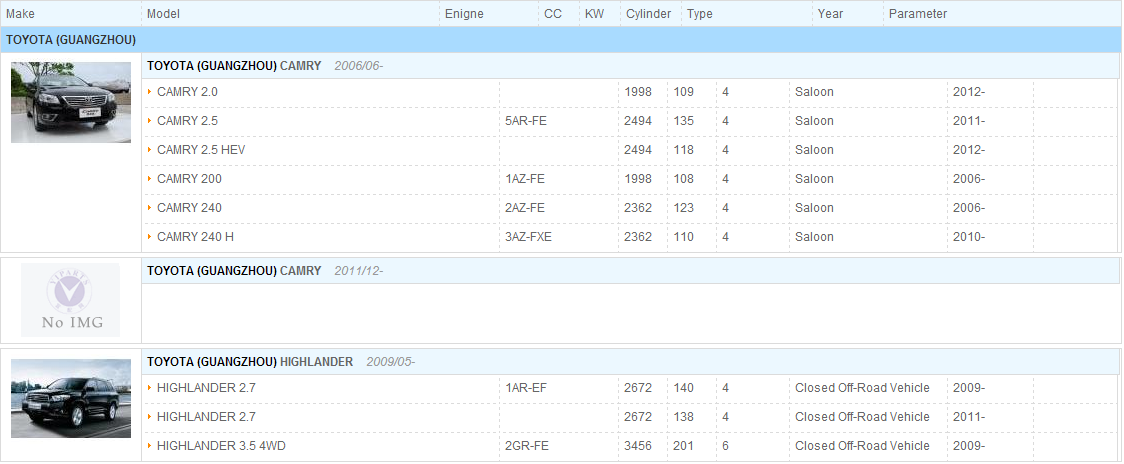The image size is (1124, 464).
Task: Click the 118 KW value in CAMRY 2.5 HEV row
Action: coord(683,150)
